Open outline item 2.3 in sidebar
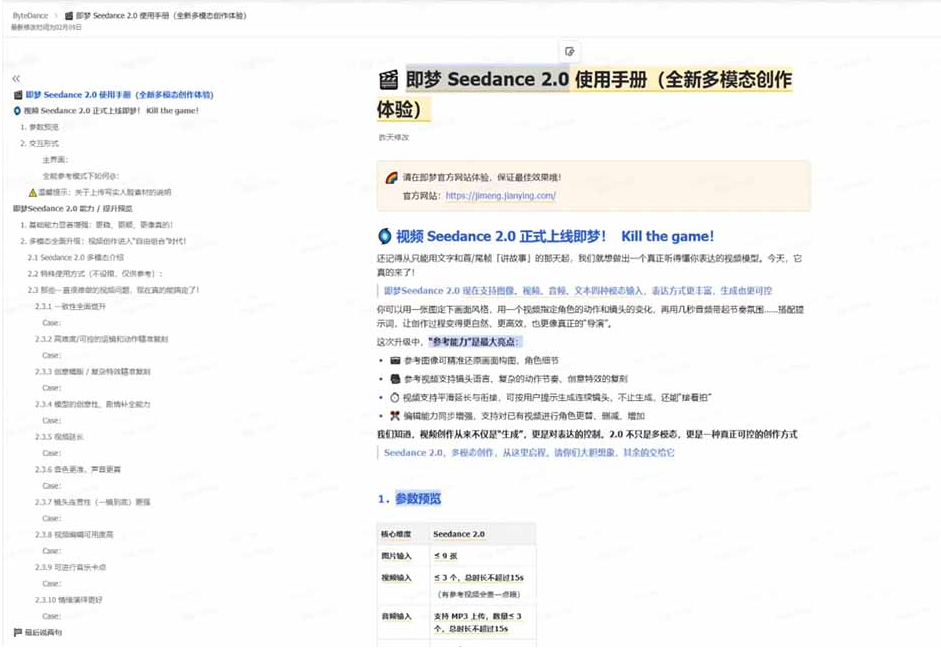The width and height of the screenshot is (941, 654). coord(113,290)
